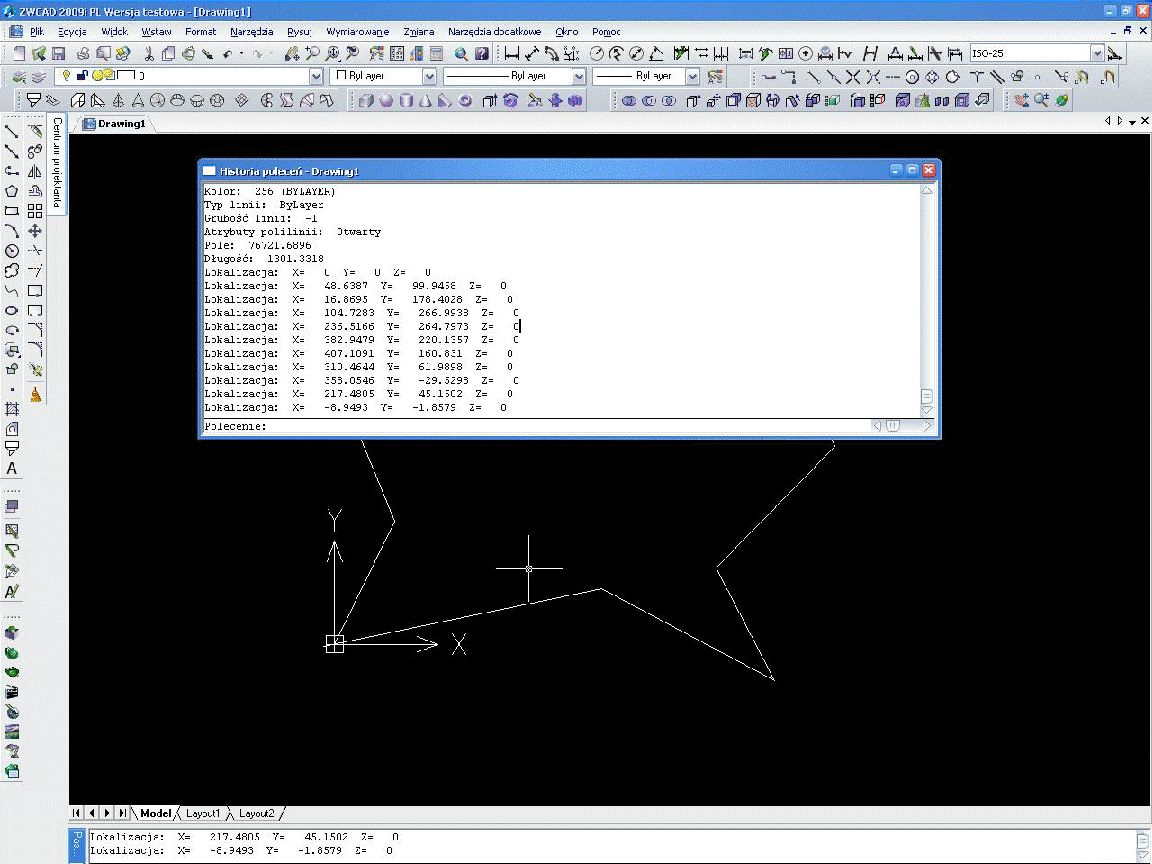Jump to the first layout tab arrow

click(x=76, y=813)
